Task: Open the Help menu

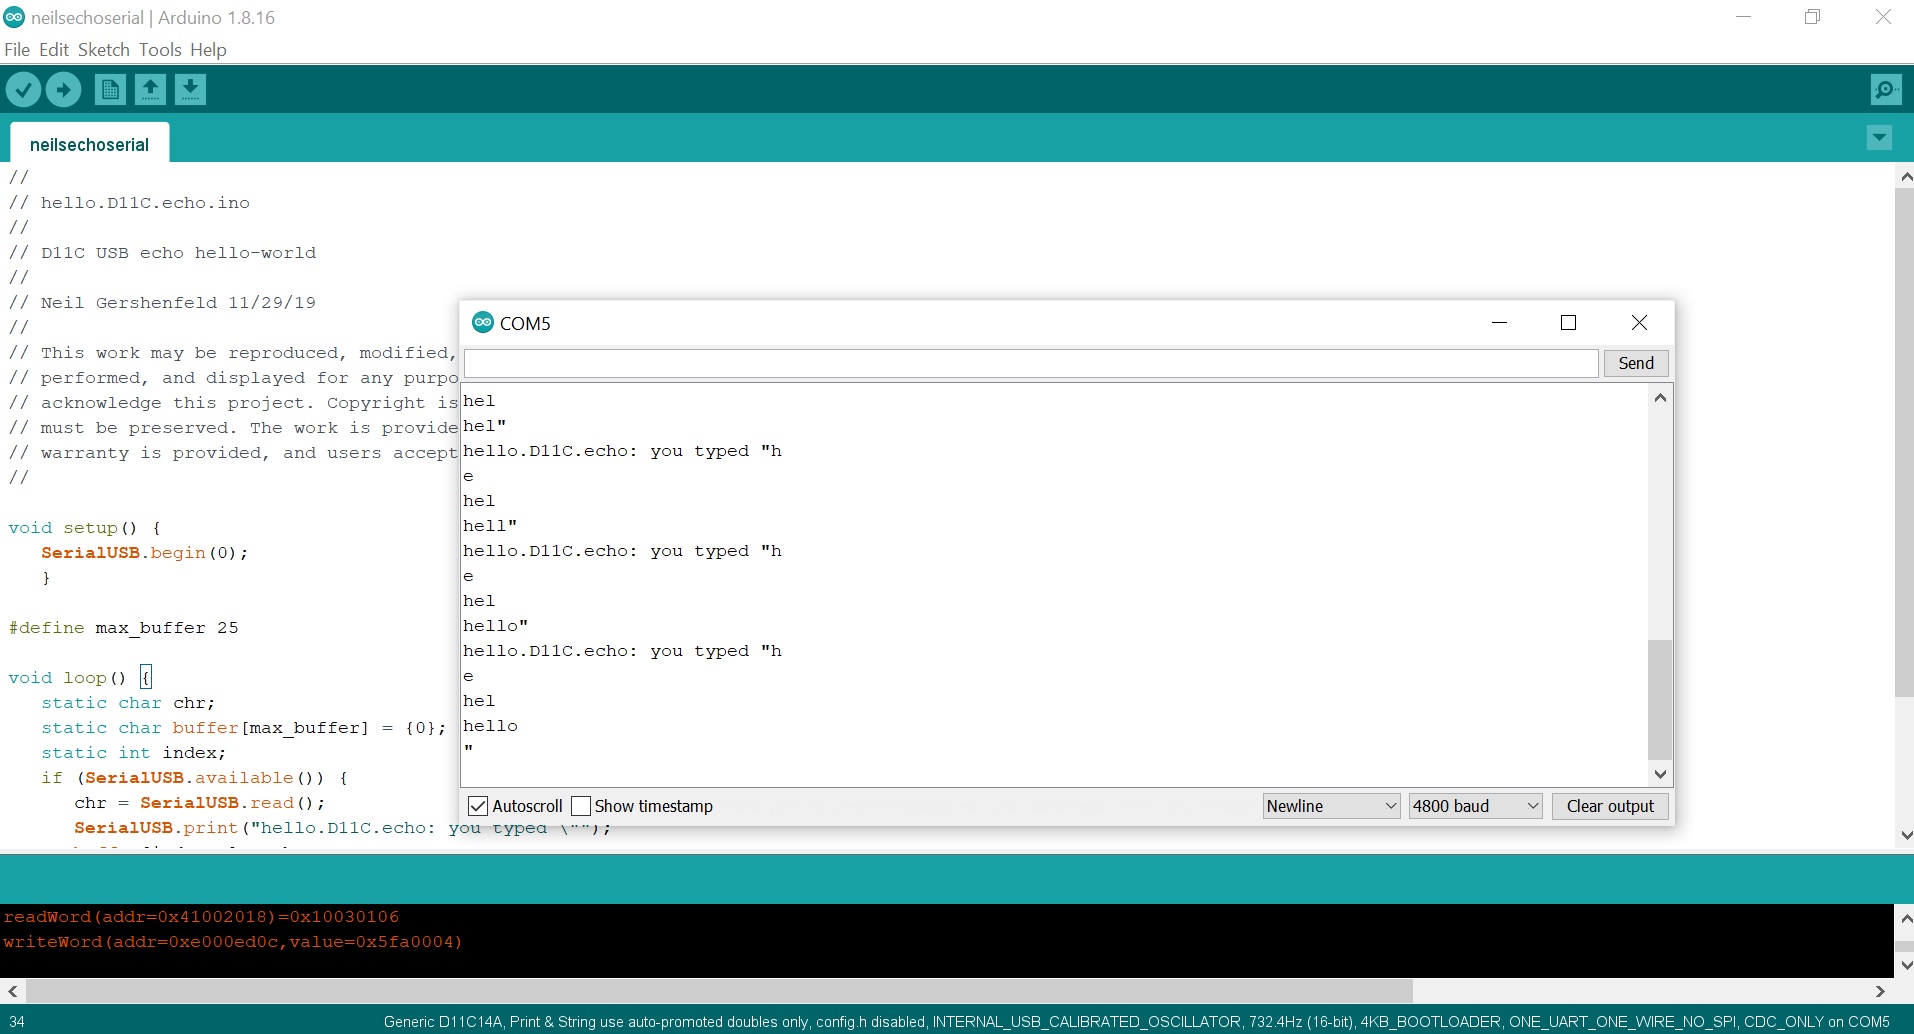Action: (x=208, y=50)
